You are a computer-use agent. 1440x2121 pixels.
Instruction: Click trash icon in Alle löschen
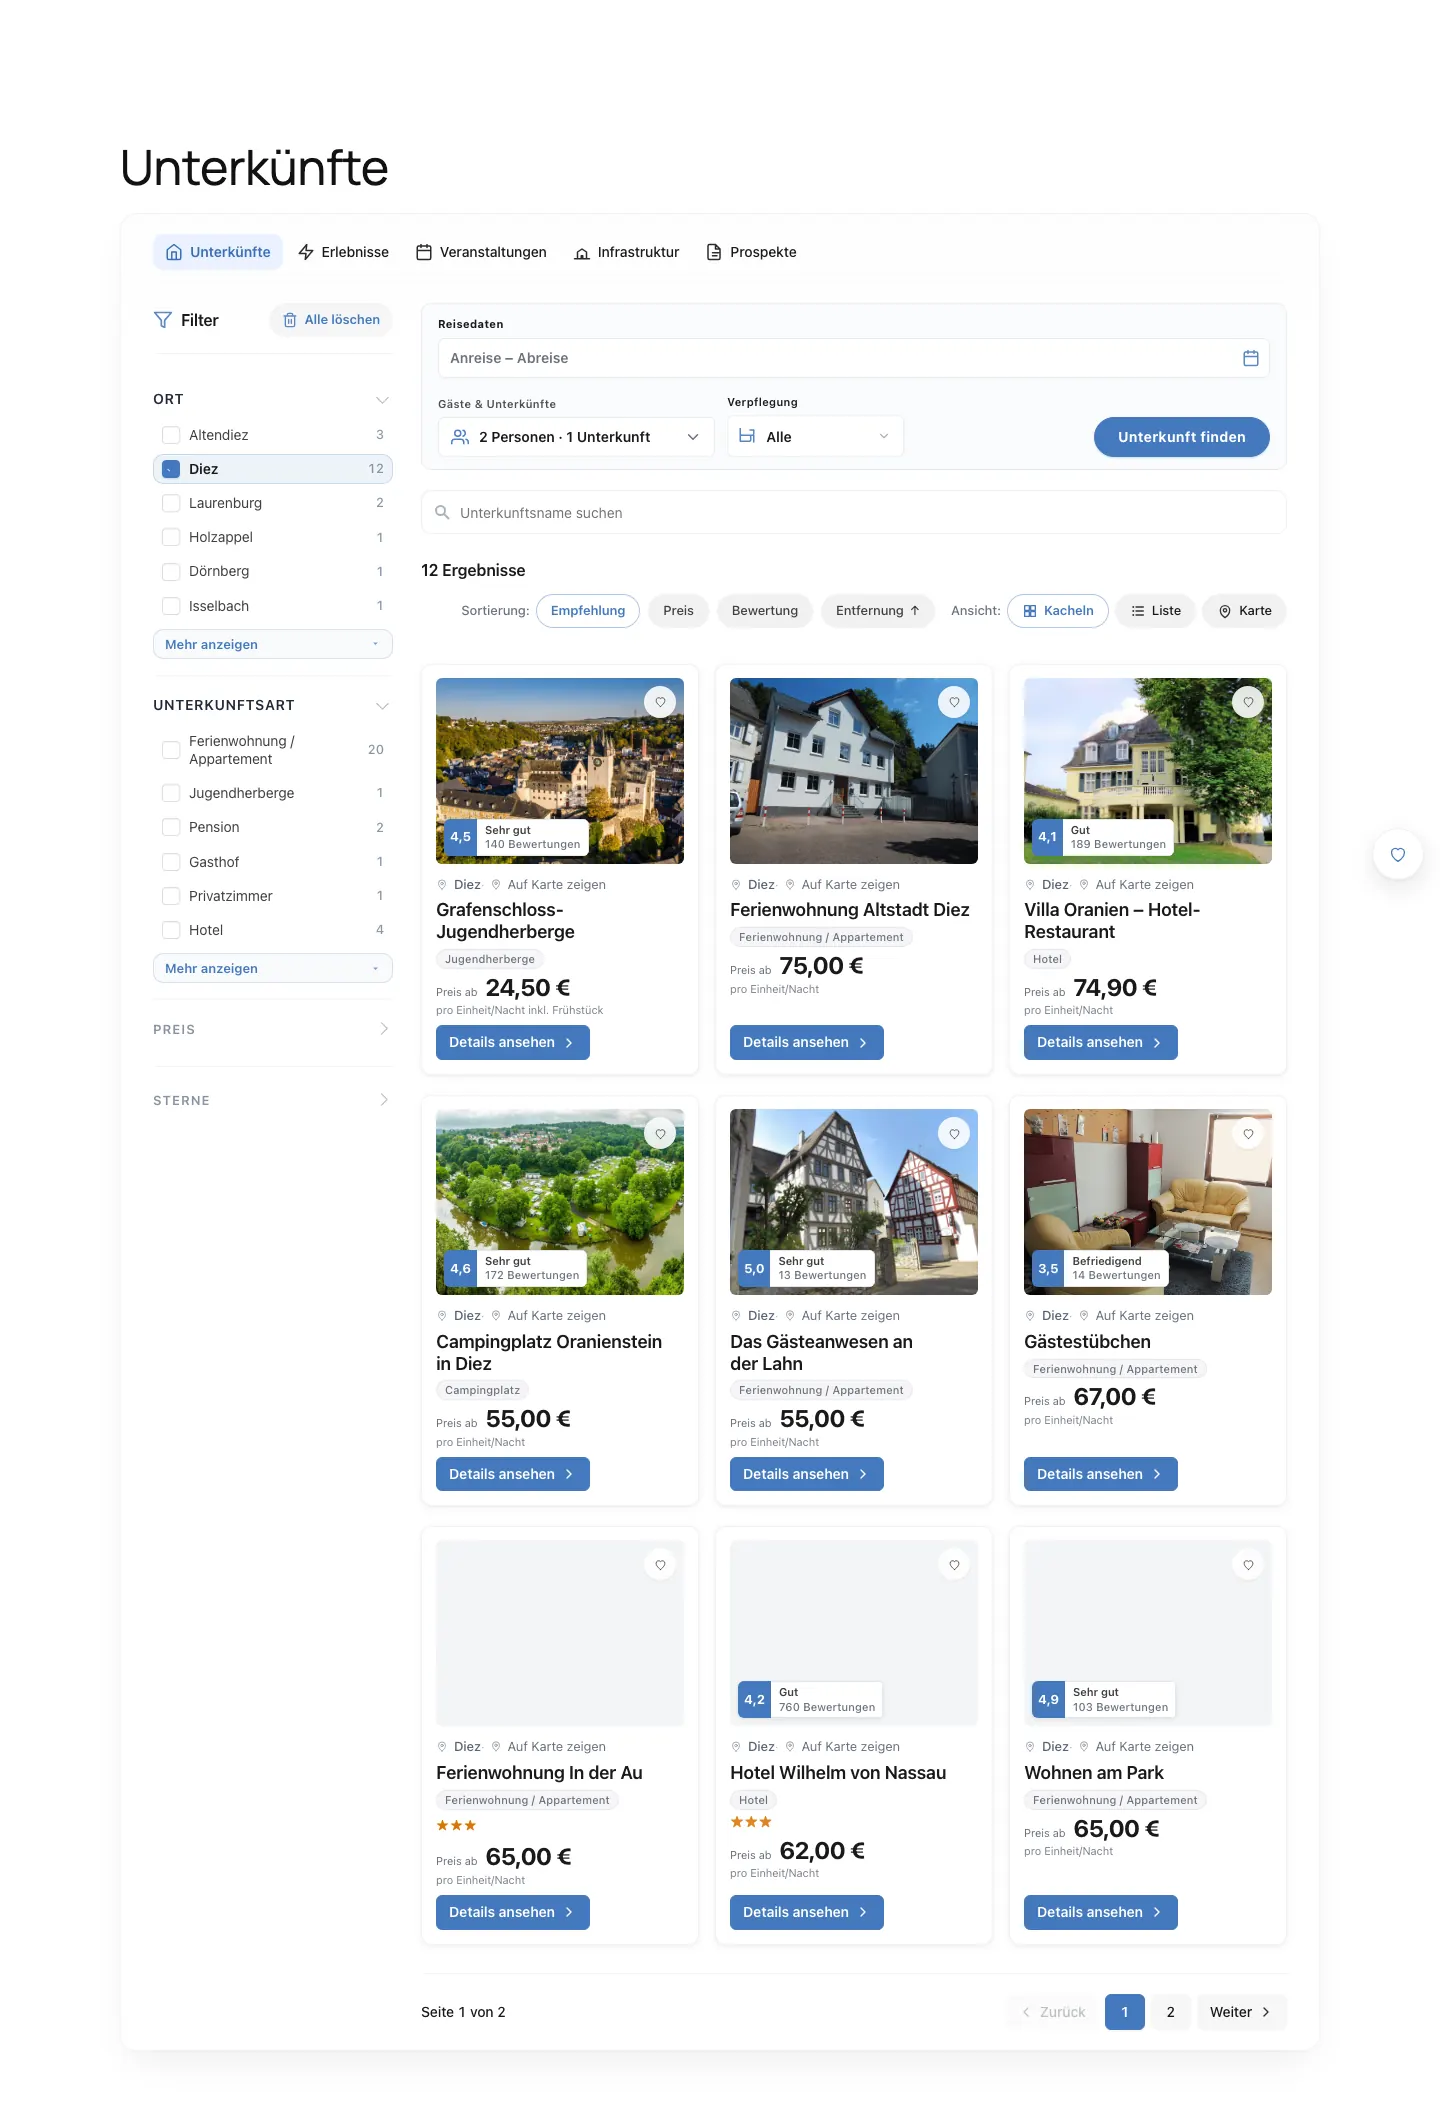(x=290, y=320)
